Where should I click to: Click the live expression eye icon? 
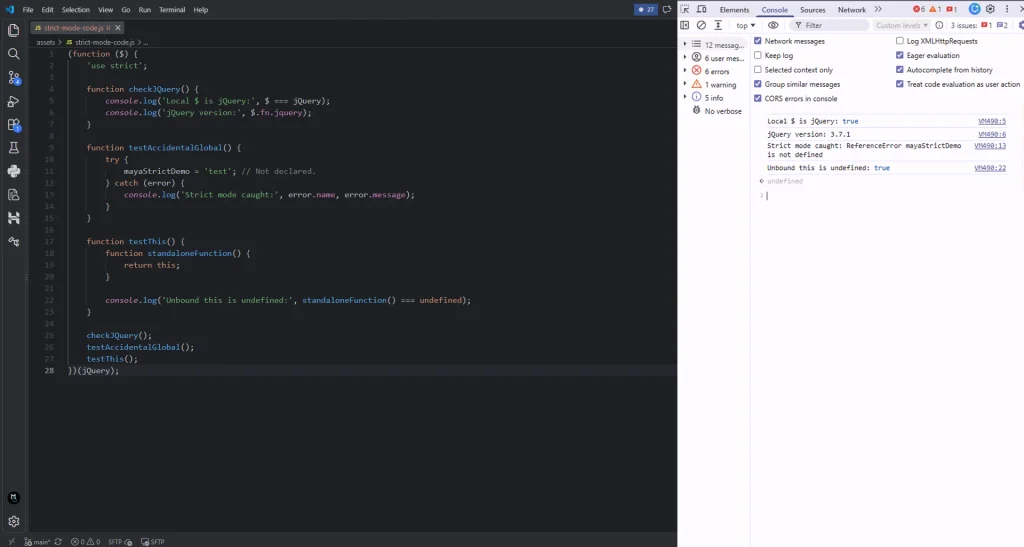[x=773, y=25]
